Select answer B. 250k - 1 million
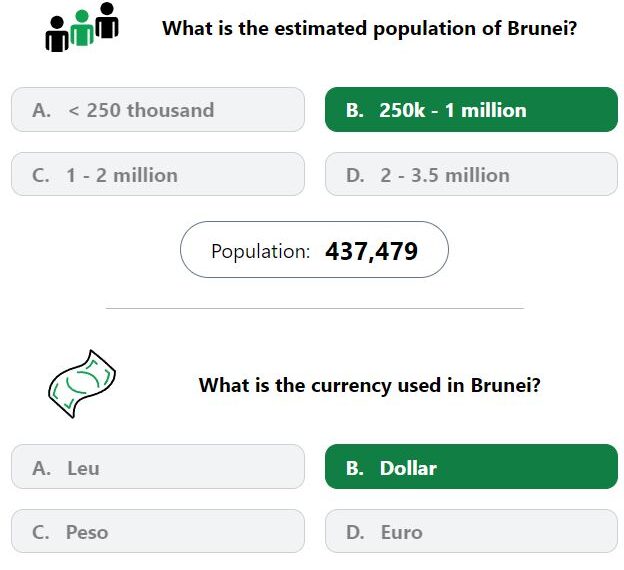Screen dimensions: 624x570 click(471, 110)
